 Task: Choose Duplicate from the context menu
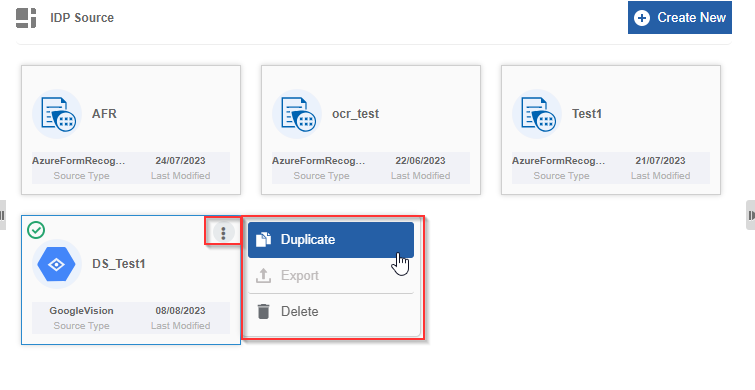(x=331, y=240)
